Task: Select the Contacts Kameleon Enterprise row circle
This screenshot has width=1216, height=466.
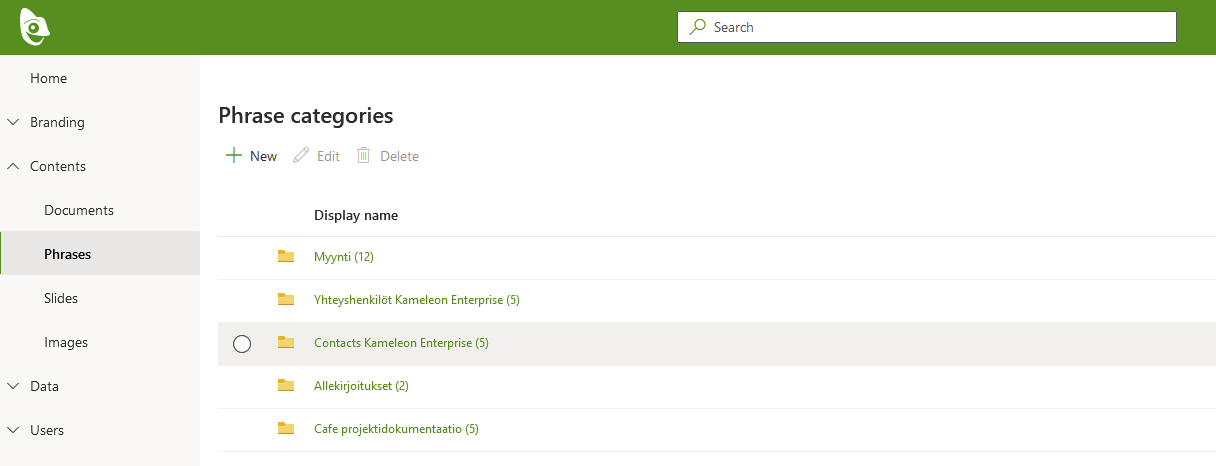Action: [241, 343]
